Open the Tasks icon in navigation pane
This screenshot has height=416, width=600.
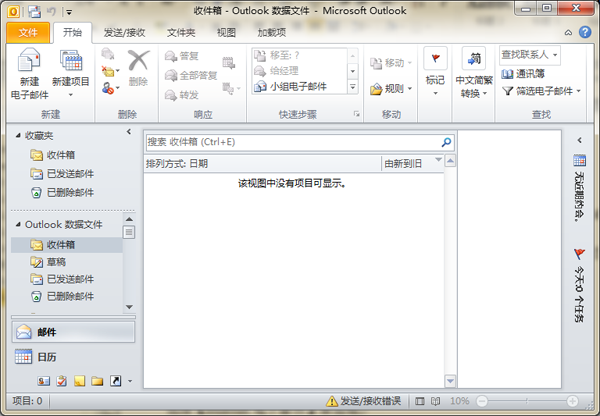(x=61, y=381)
